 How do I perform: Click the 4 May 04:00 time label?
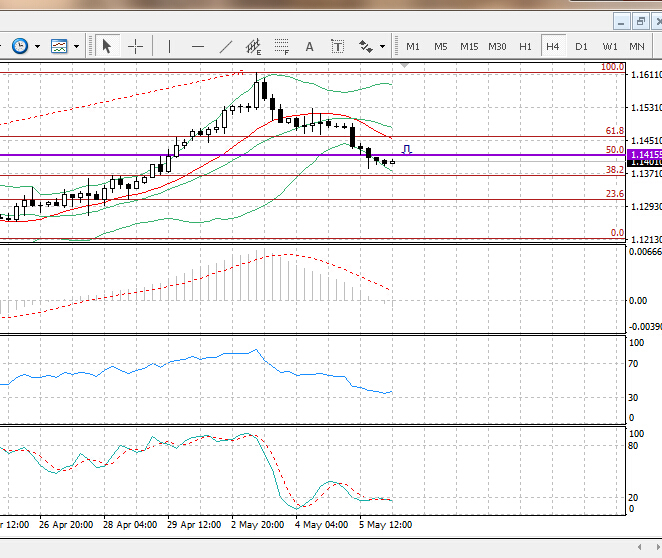[322, 525]
